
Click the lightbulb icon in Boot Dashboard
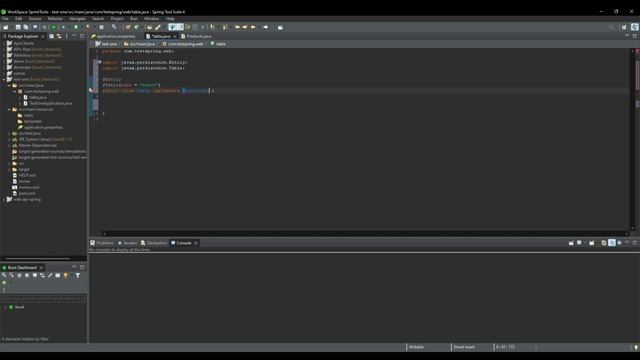point(66,276)
